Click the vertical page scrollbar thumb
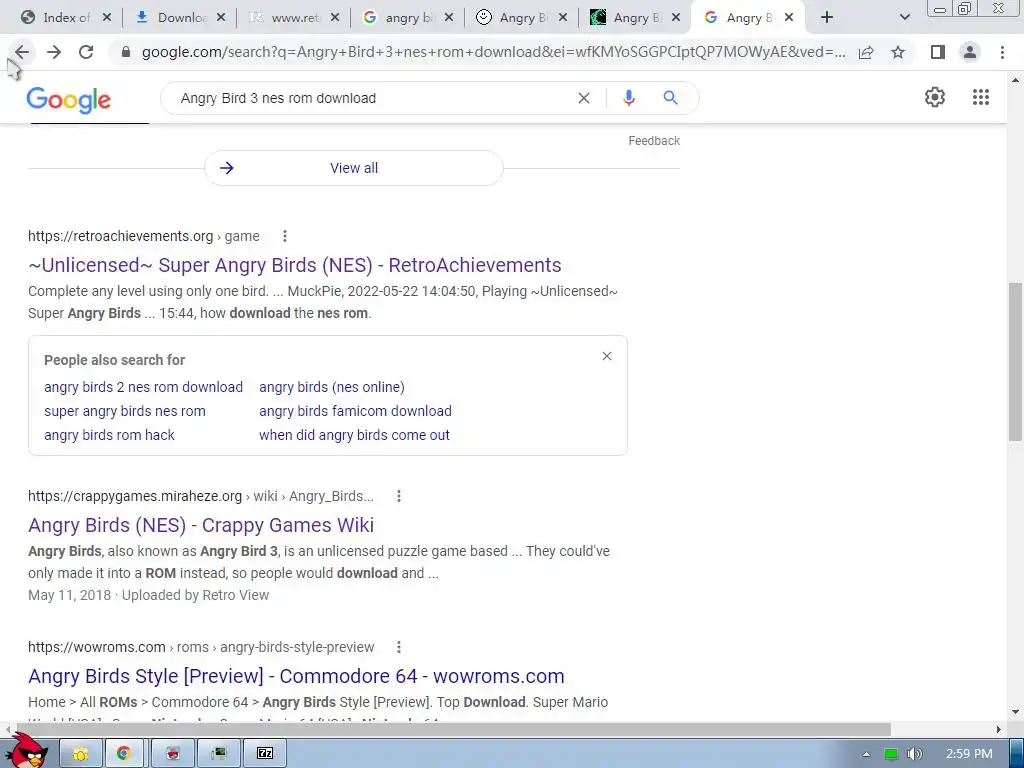Image resolution: width=1024 pixels, height=768 pixels. click(x=1015, y=361)
